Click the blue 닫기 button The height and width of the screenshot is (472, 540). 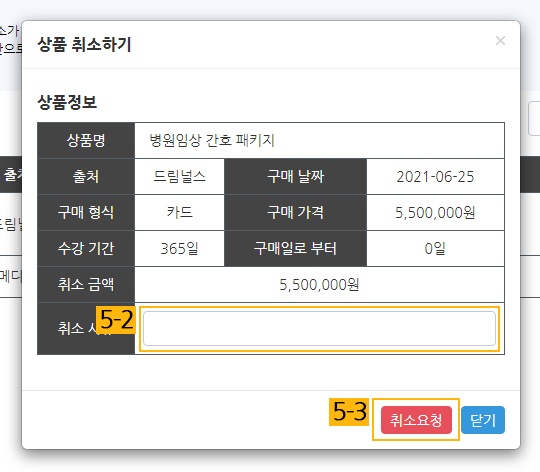[483, 420]
